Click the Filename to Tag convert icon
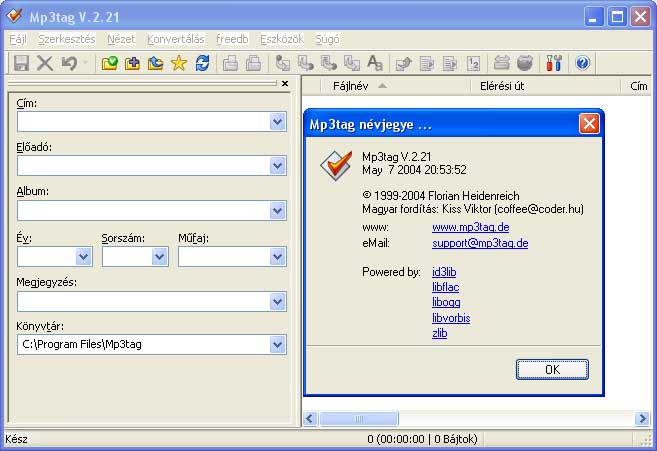657x451 pixels. point(305,63)
